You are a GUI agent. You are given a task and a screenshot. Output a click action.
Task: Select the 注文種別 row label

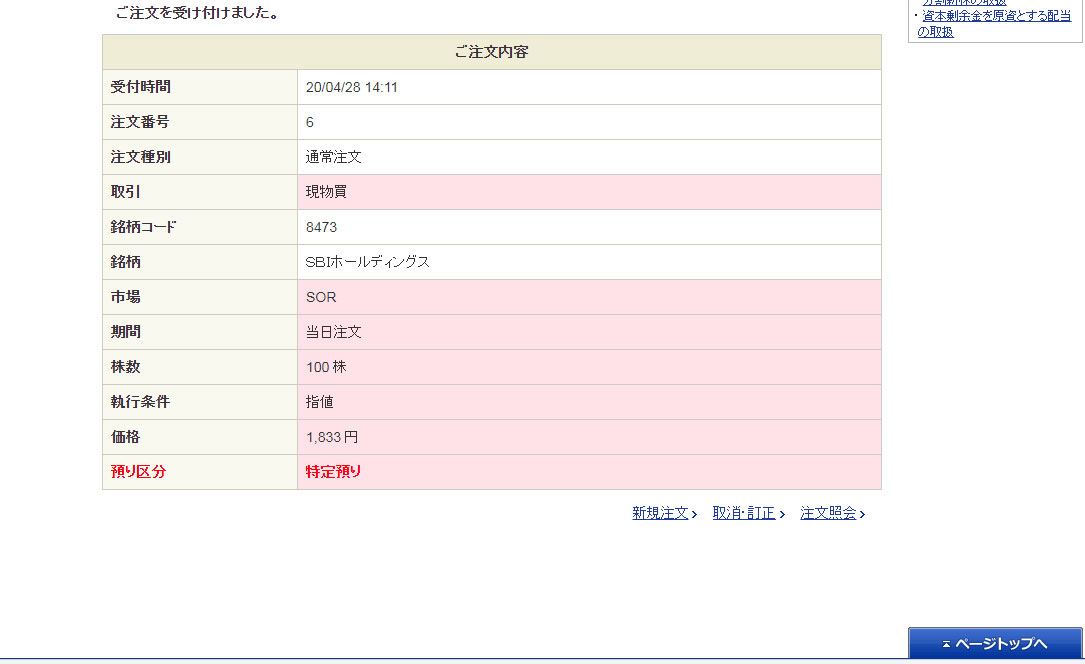coord(140,157)
